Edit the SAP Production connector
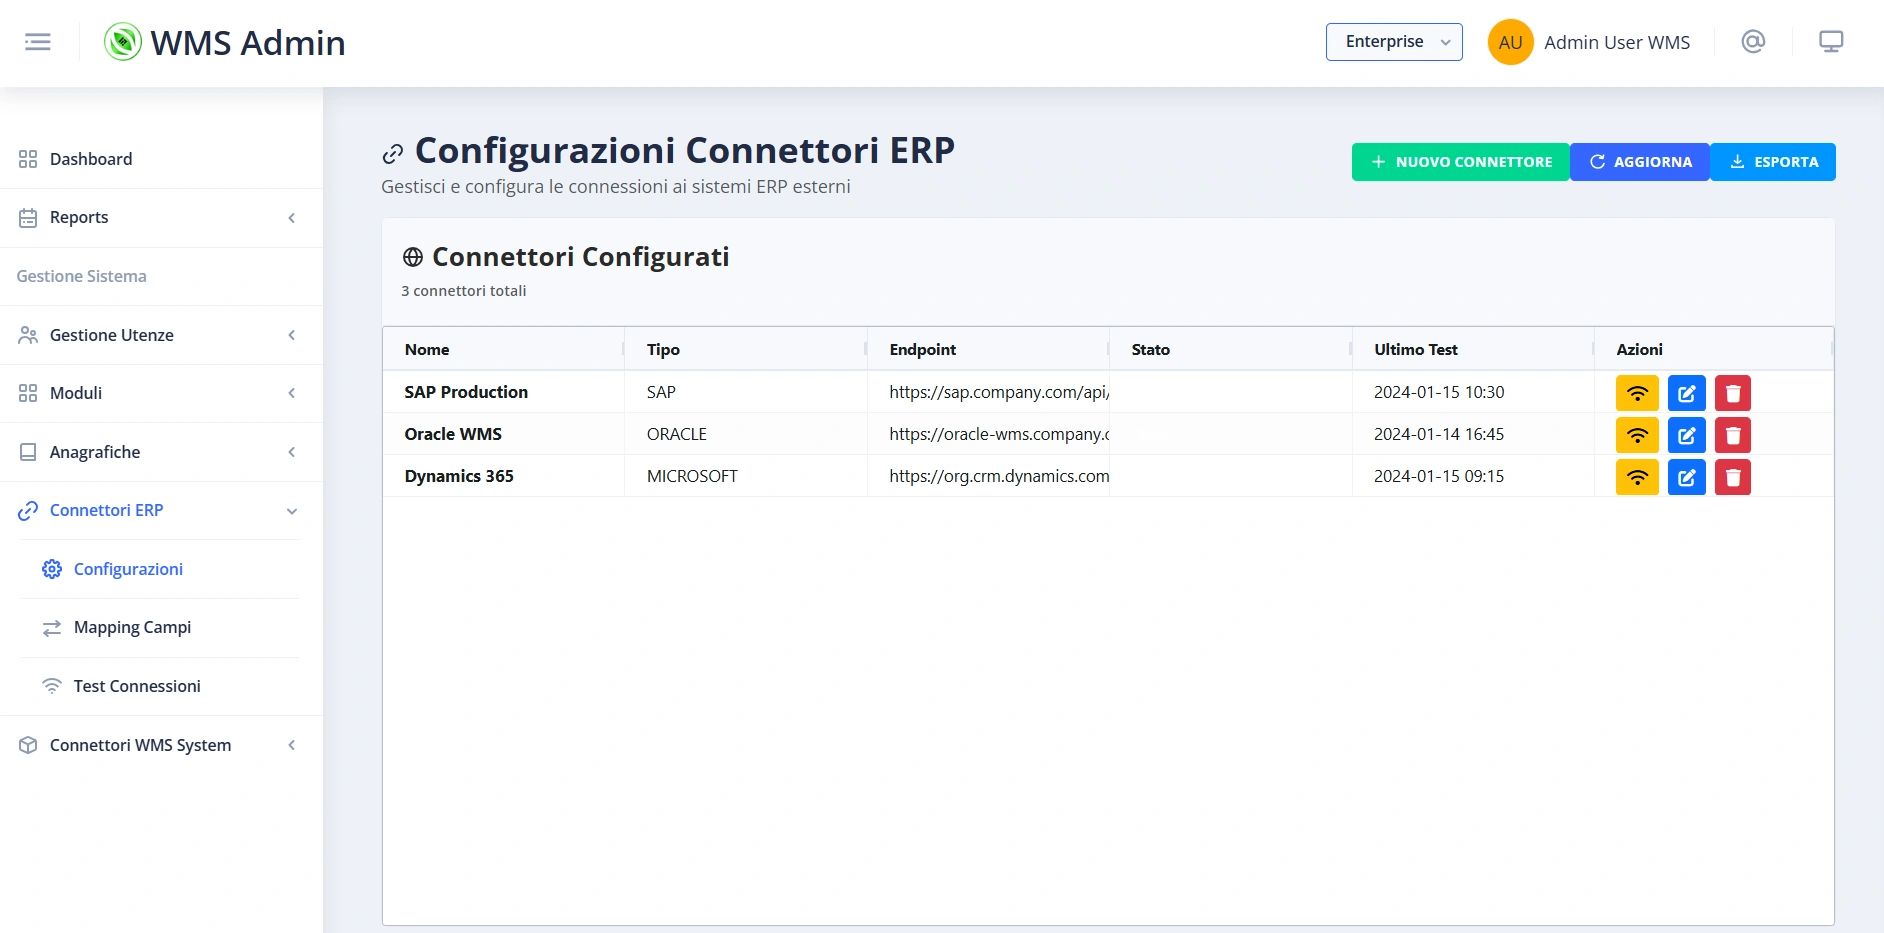This screenshot has height=933, width=1884. pyautogui.click(x=1686, y=393)
